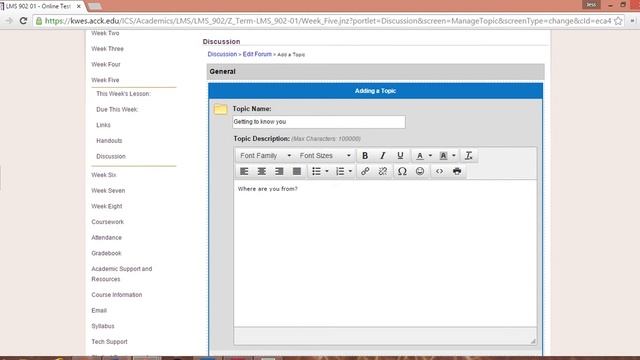This screenshot has width=640, height=360.
Task: Open the Email page
Action: (99, 310)
